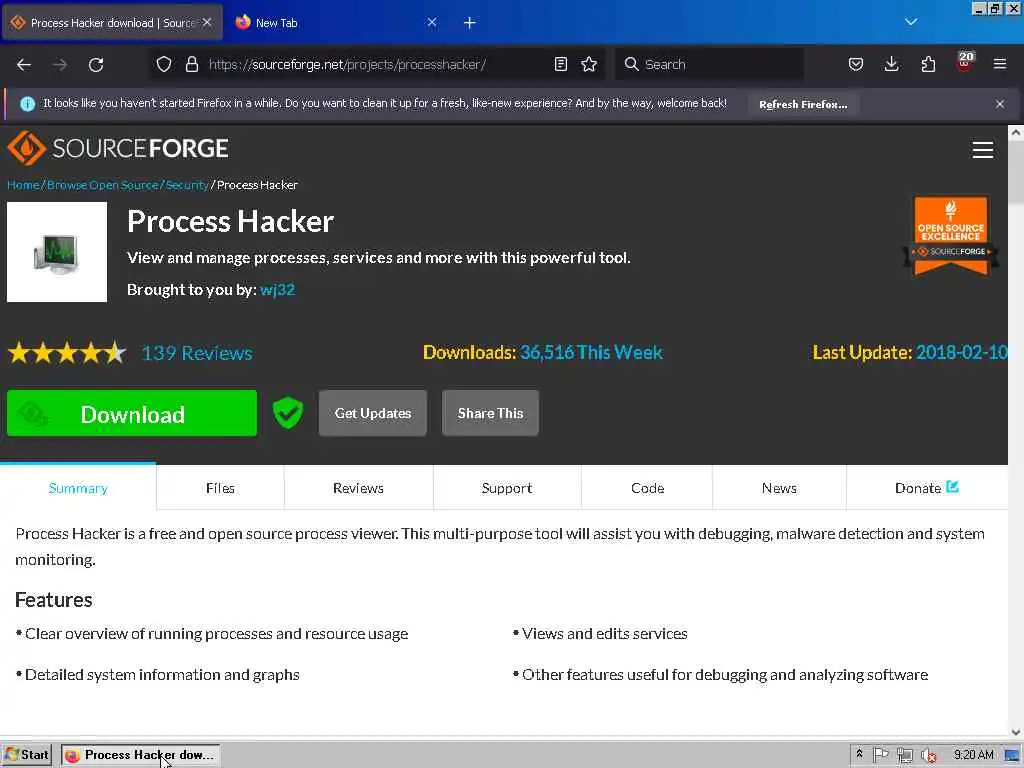Click the muted volume tray icon
1024x768 pixels.
(x=928, y=756)
